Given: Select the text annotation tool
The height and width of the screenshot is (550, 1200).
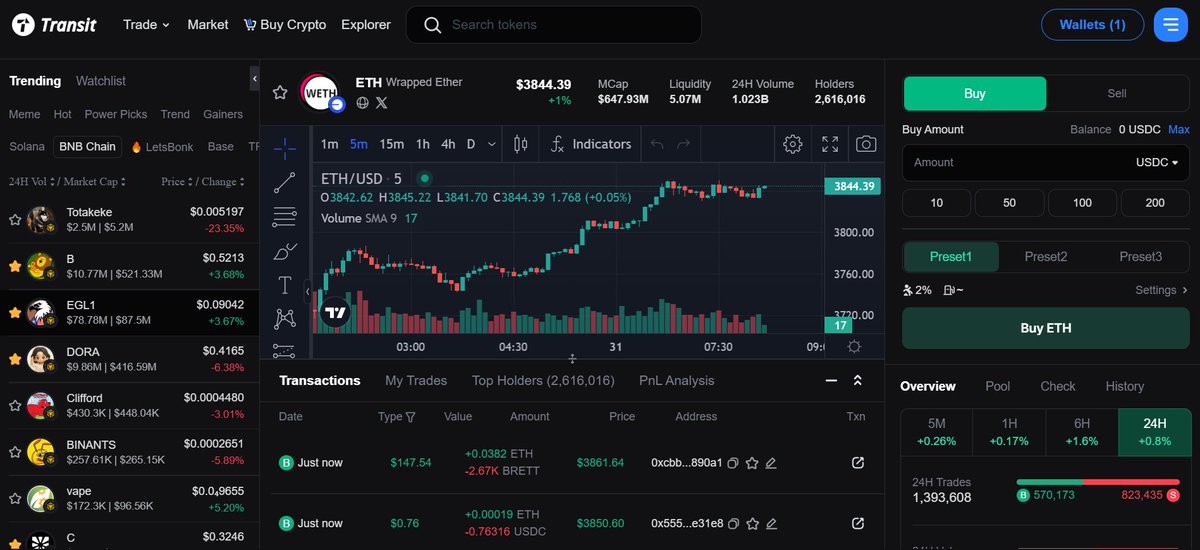Looking at the screenshot, I should click(x=285, y=285).
